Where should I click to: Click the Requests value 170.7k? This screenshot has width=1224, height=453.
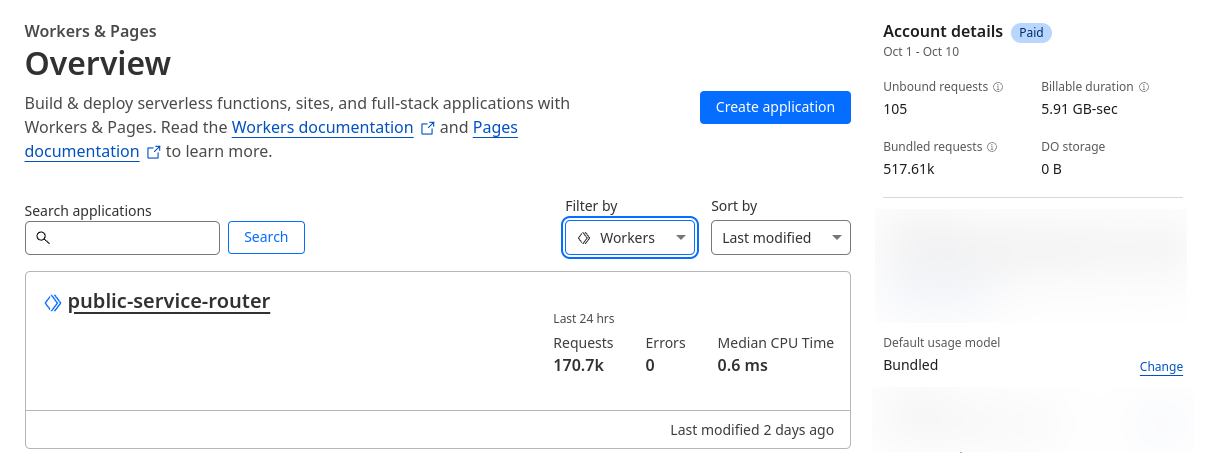coord(579,365)
